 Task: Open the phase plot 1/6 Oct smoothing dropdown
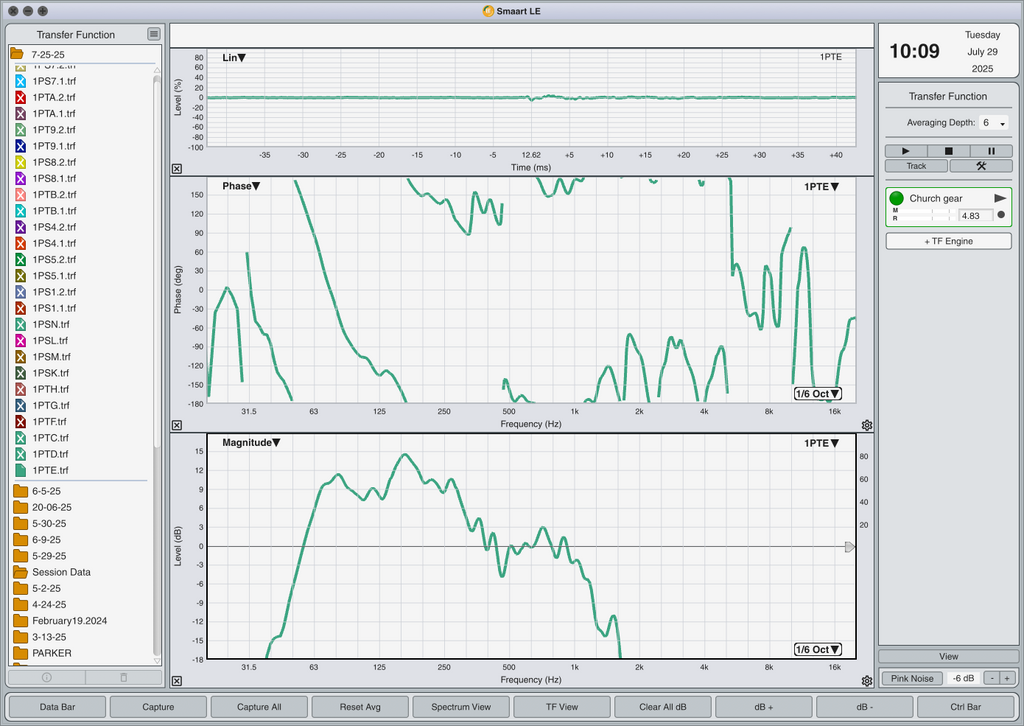pos(818,394)
